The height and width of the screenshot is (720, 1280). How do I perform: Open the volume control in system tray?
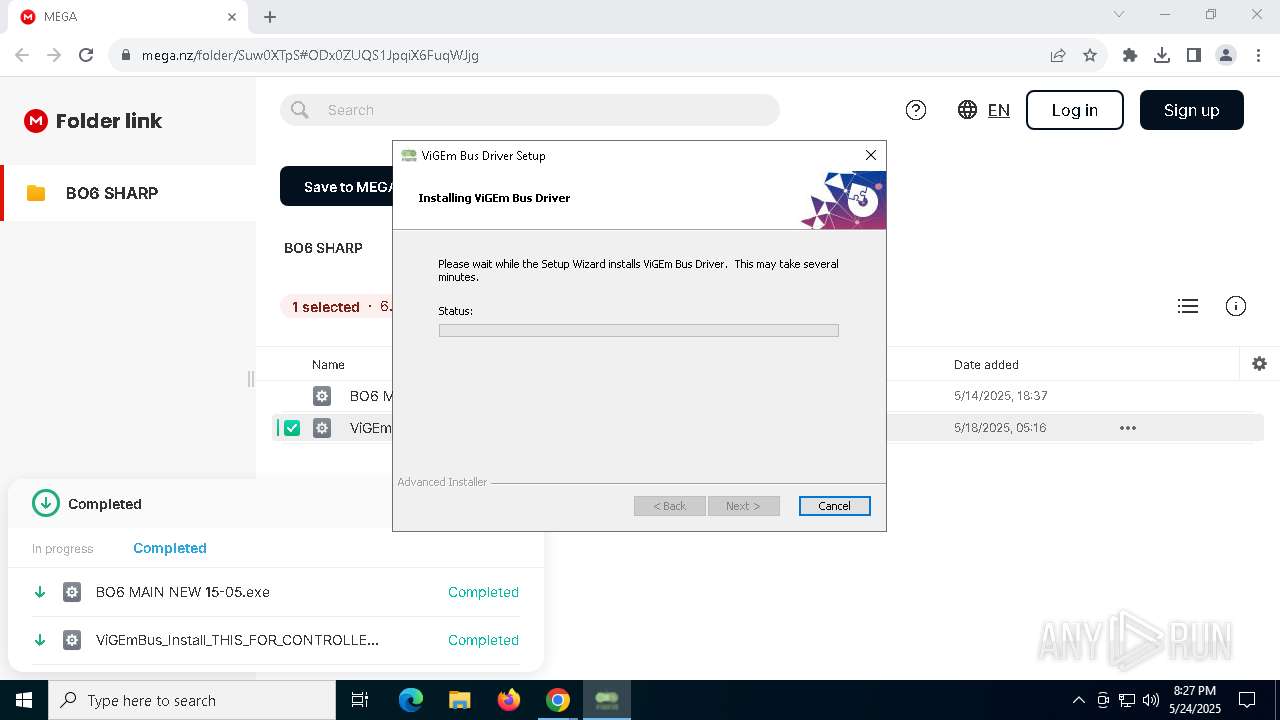tap(1151, 700)
